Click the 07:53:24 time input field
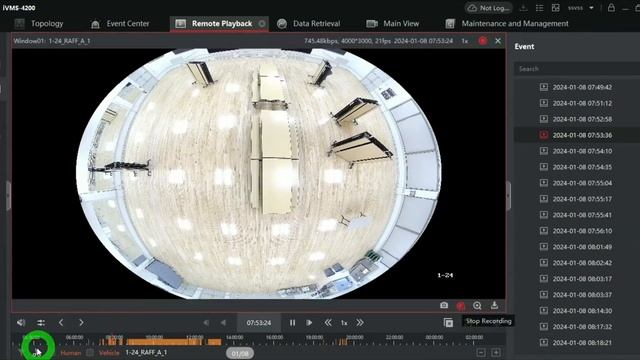The width and height of the screenshot is (640, 360). pyautogui.click(x=259, y=322)
